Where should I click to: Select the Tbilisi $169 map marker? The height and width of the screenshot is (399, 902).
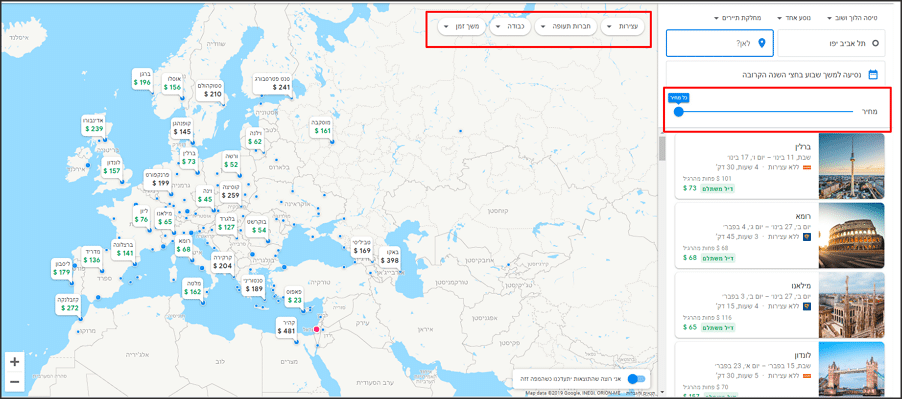(362, 246)
